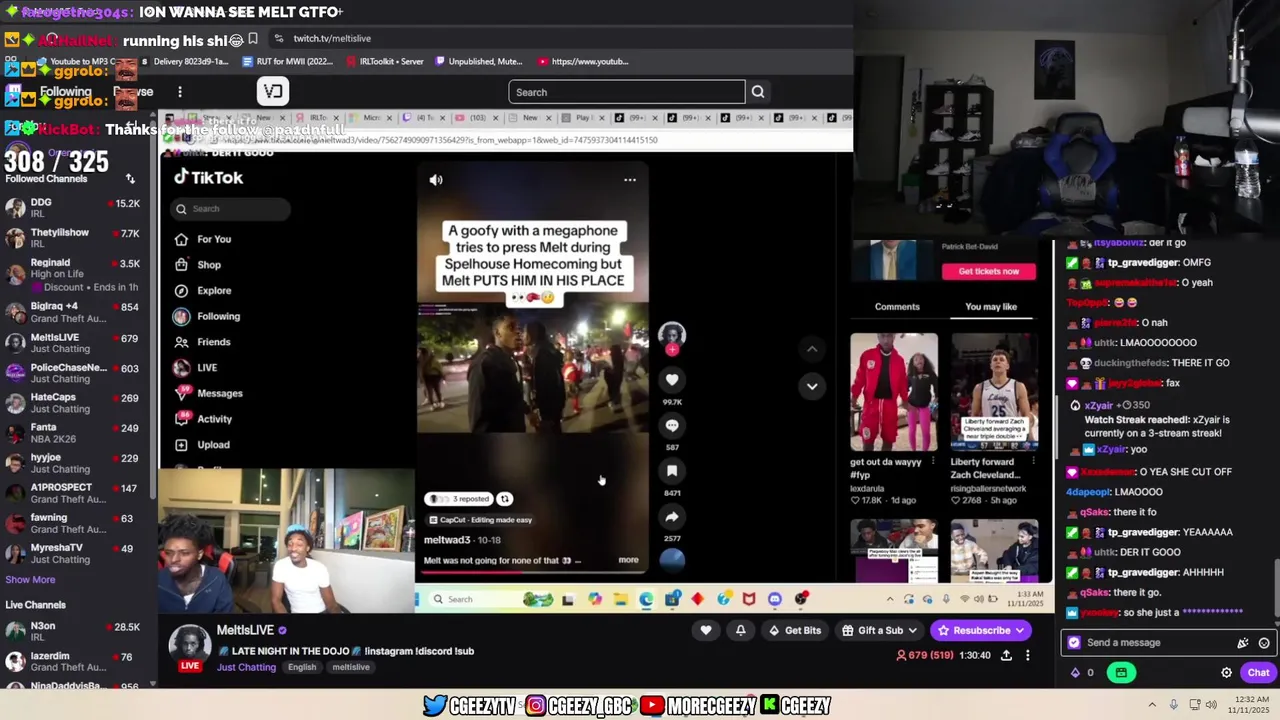Viewport: 1280px width, 720px height.
Task: Open Fanta NBA 2K26 channel
Action: pyautogui.click(x=76, y=433)
